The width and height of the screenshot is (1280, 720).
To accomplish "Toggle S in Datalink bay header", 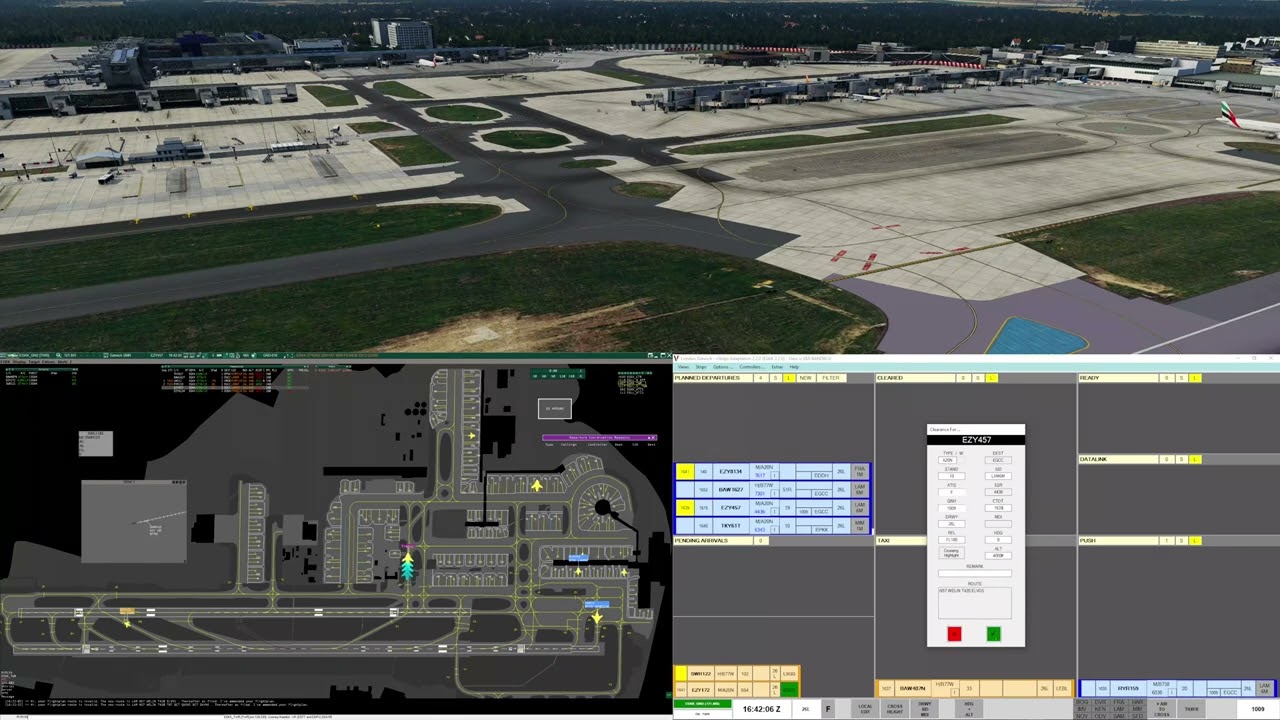I will [1180, 459].
